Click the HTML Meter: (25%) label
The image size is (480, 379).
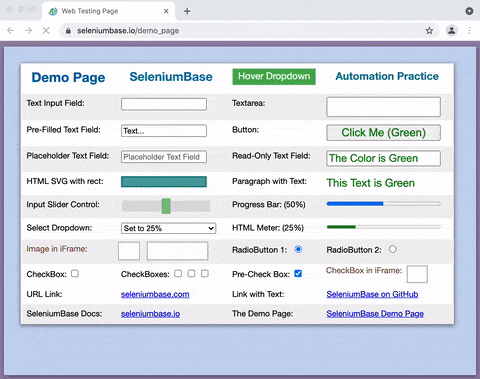[x=268, y=228]
